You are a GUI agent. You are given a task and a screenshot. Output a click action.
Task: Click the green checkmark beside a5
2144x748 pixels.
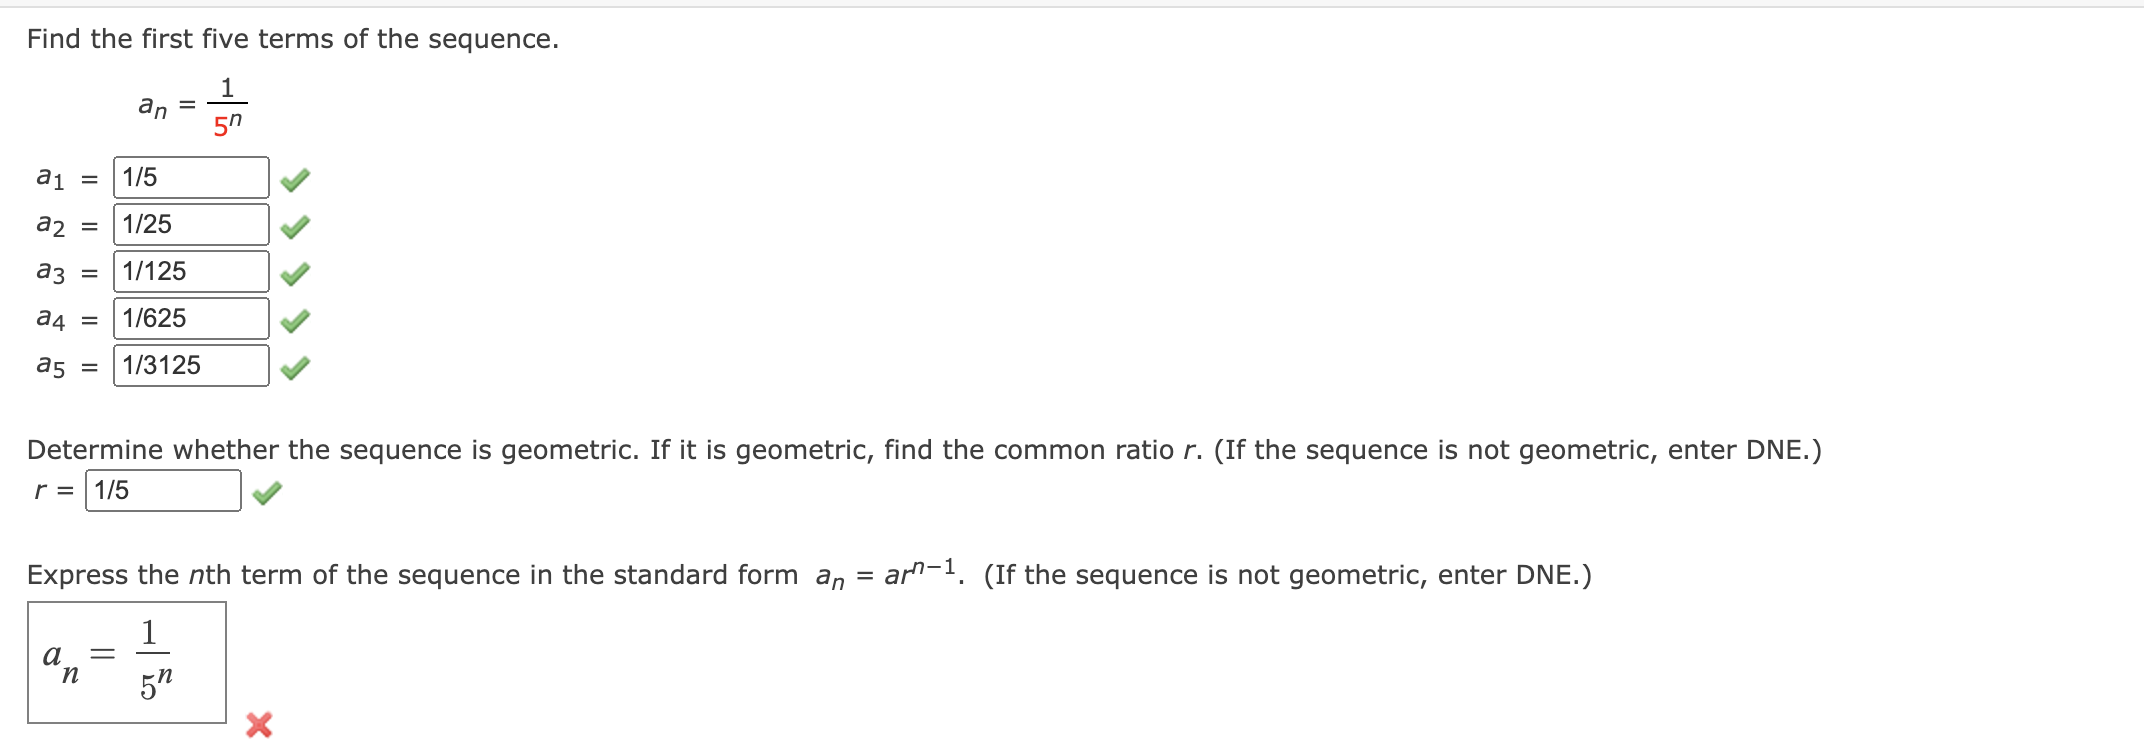click(295, 366)
